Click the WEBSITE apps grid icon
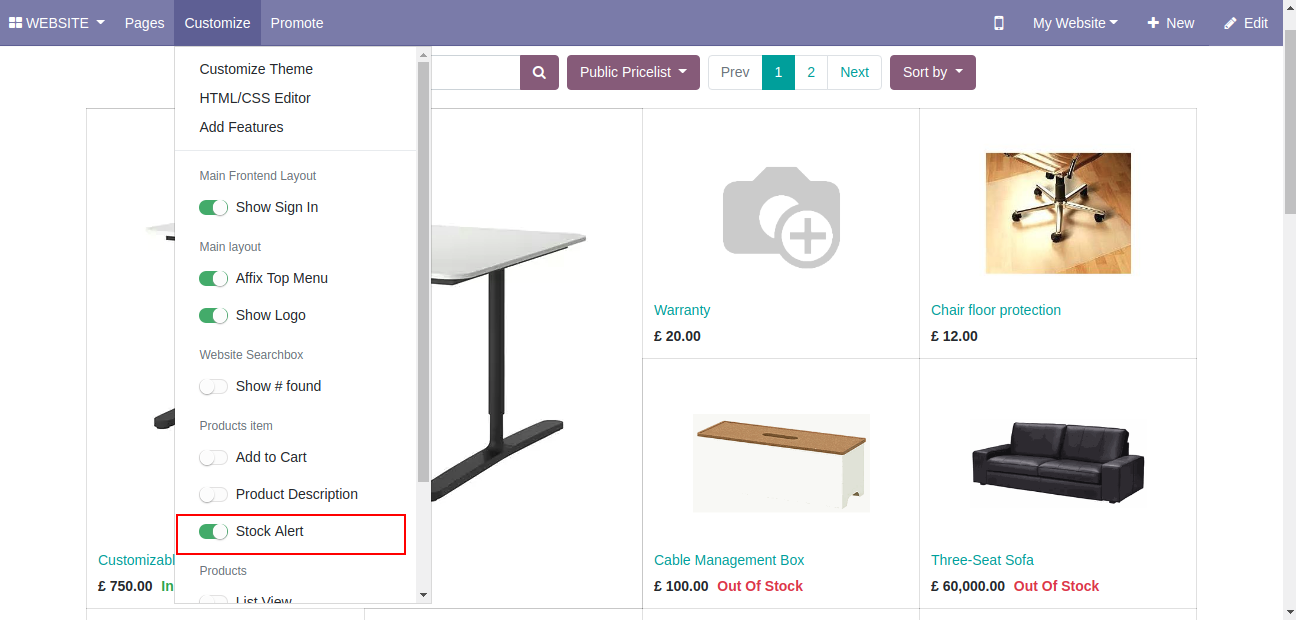This screenshot has width=1296, height=620. click(x=16, y=23)
